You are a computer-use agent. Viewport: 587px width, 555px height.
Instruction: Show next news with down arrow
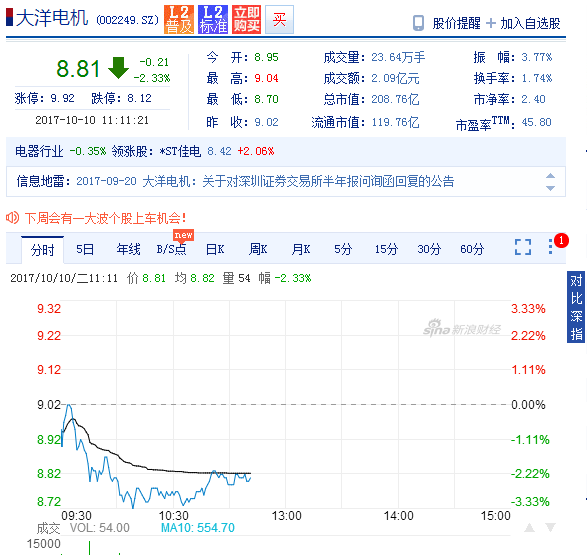point(550,188)
